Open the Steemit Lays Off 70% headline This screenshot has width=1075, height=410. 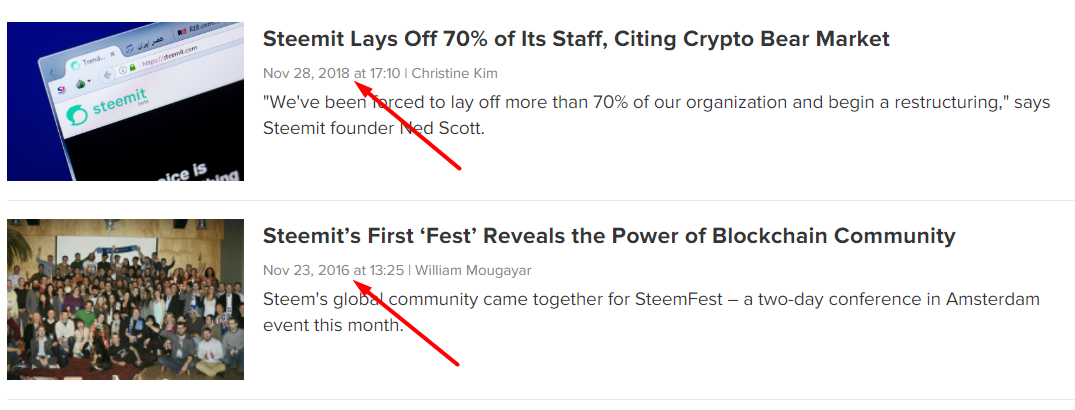point(576,39)
